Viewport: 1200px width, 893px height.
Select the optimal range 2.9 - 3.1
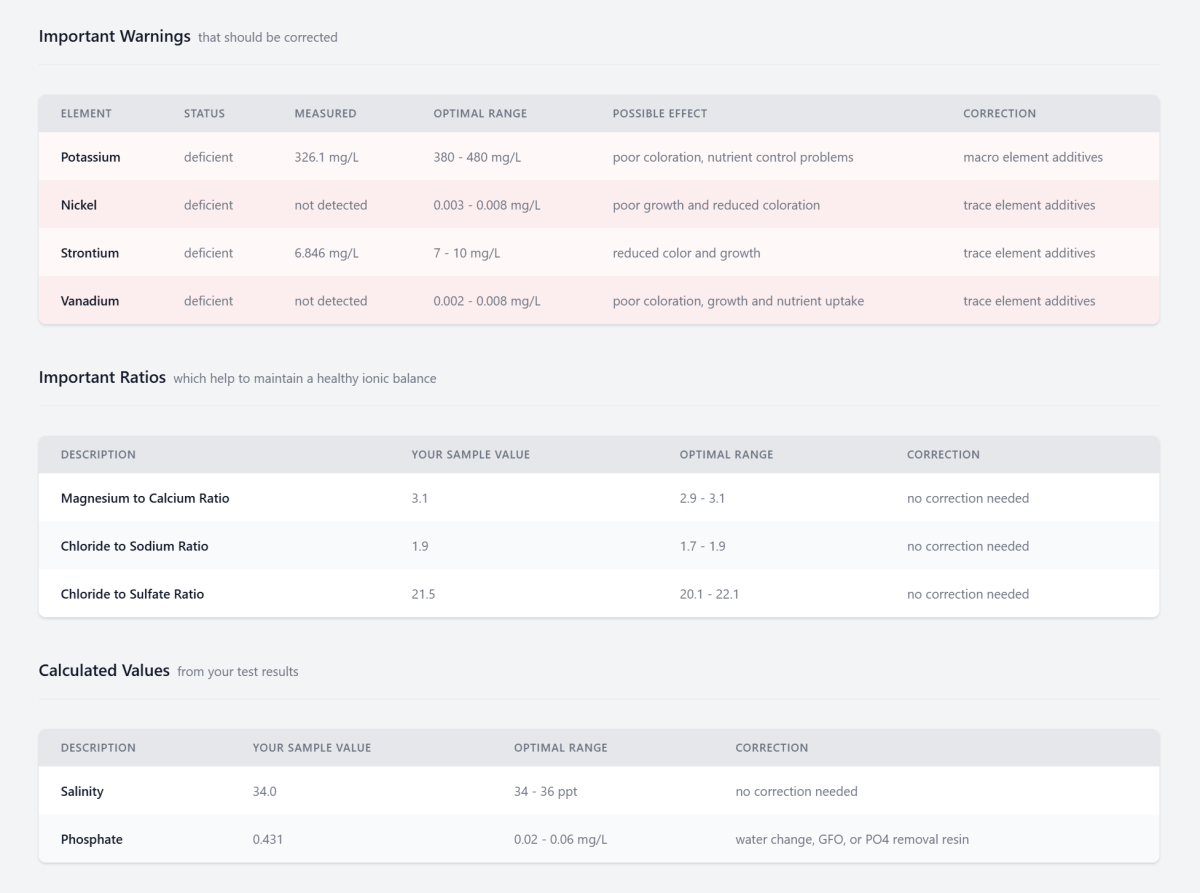coord(702,498)
